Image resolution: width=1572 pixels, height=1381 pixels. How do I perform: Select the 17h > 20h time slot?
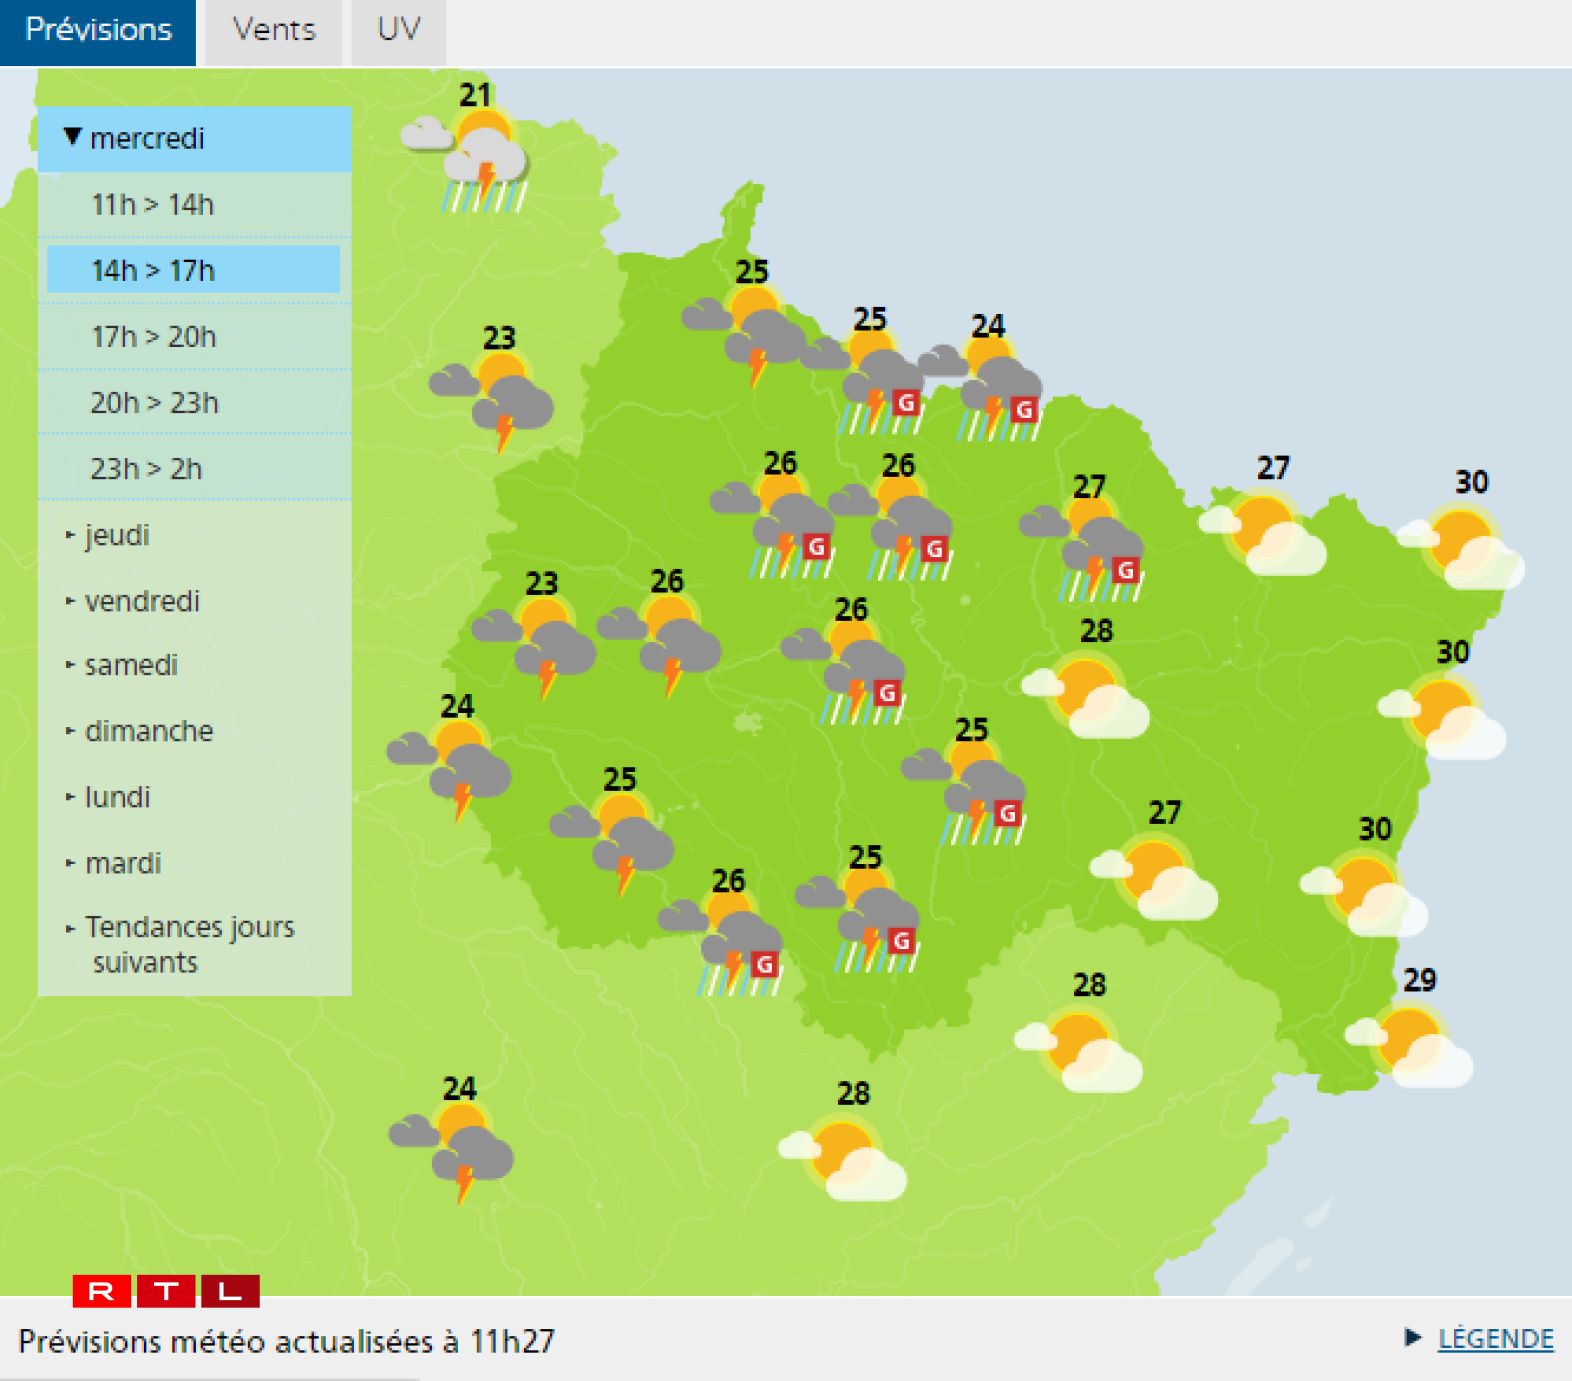(154, 337)
